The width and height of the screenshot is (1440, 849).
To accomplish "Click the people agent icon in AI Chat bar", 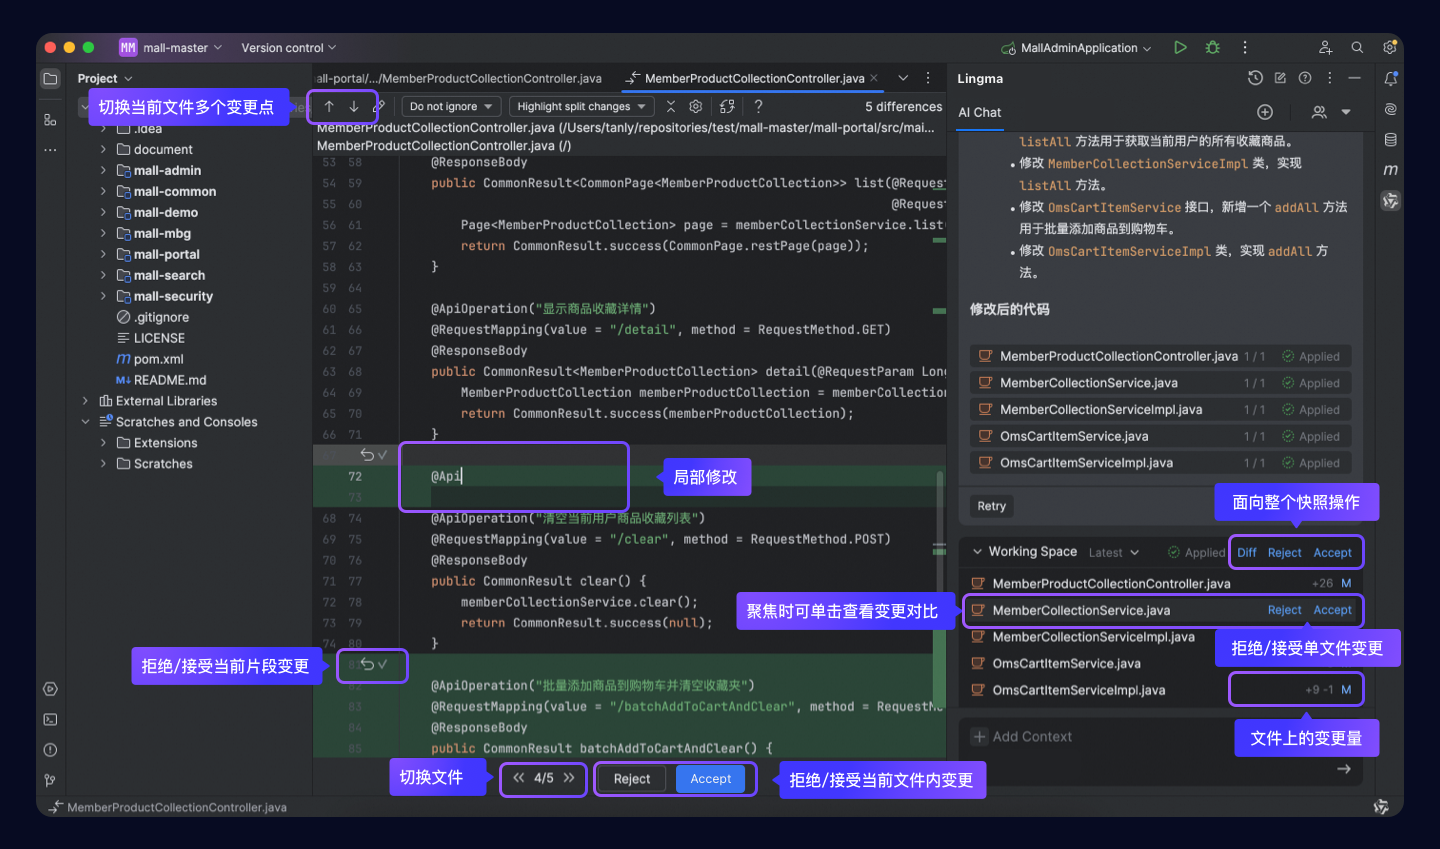I will click(1320, 112).
